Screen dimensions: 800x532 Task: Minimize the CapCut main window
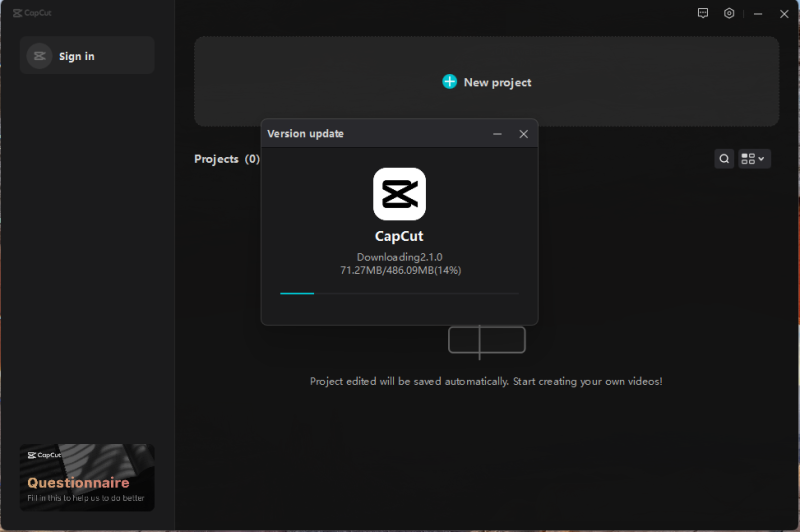click(758, 14)
